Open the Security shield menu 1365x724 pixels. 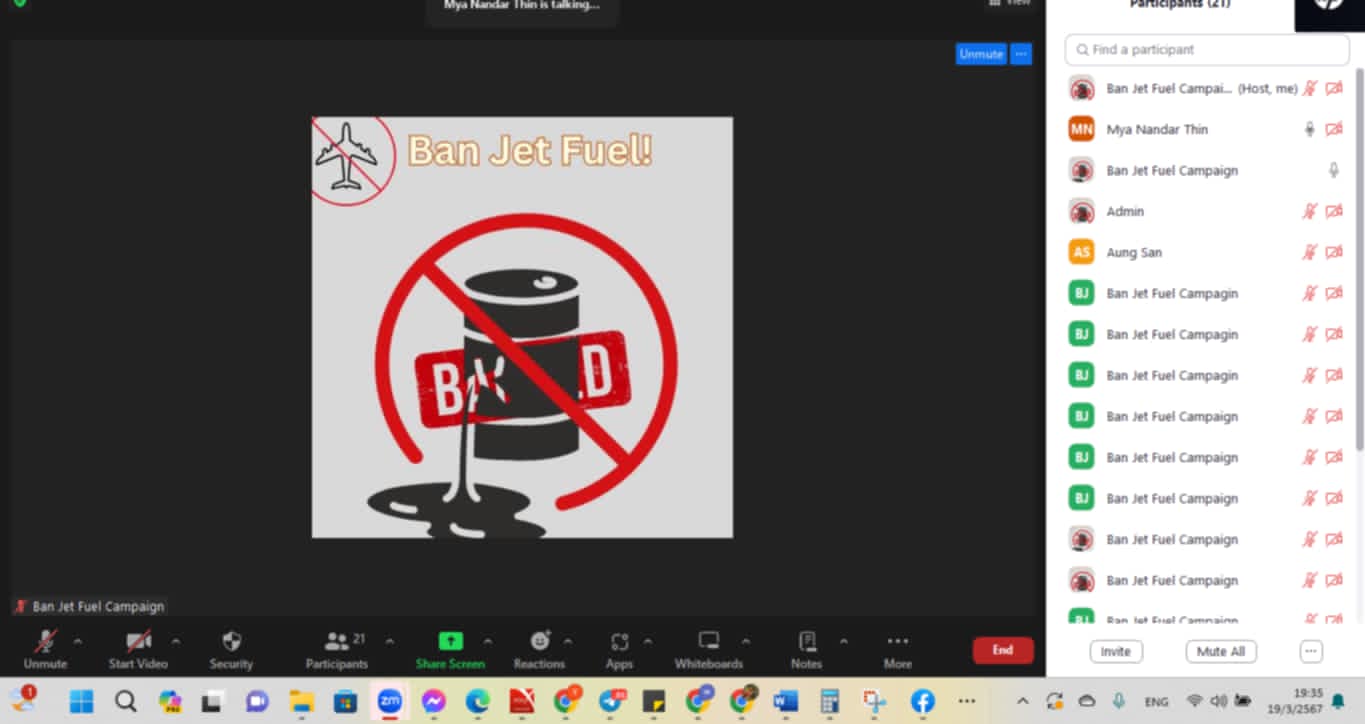pos(231,641)
